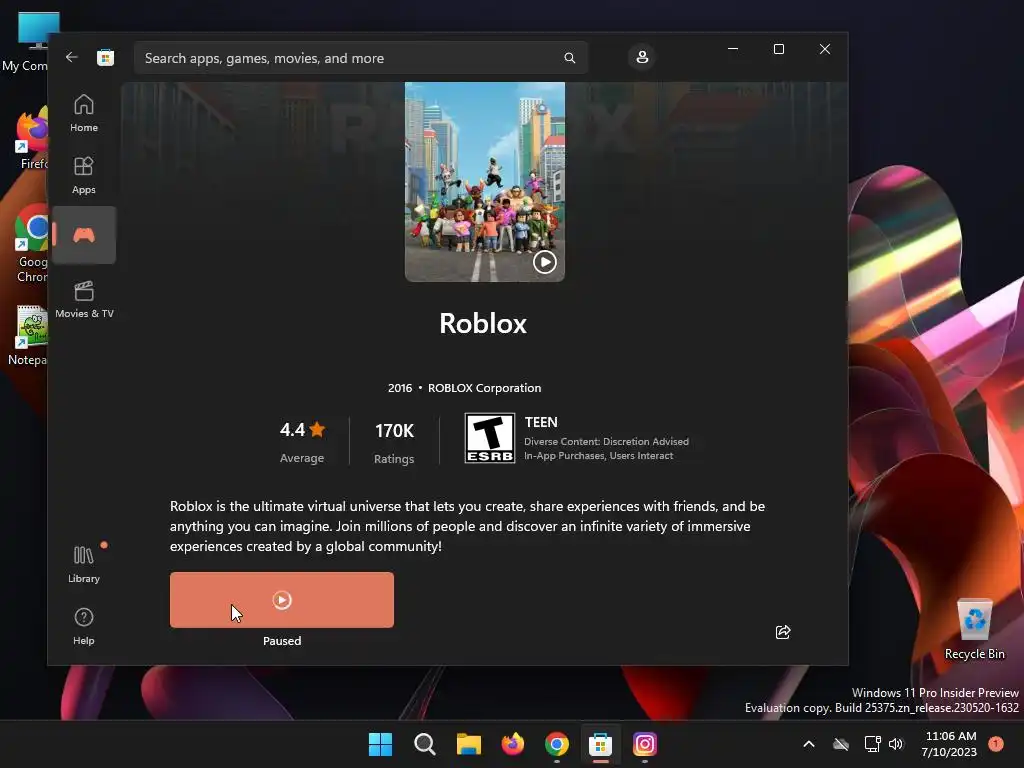Image resolution: width=1024 pixels, height=768 pixels.
Task: Open the Library in sidebar
Action: (x=84, y=564)
